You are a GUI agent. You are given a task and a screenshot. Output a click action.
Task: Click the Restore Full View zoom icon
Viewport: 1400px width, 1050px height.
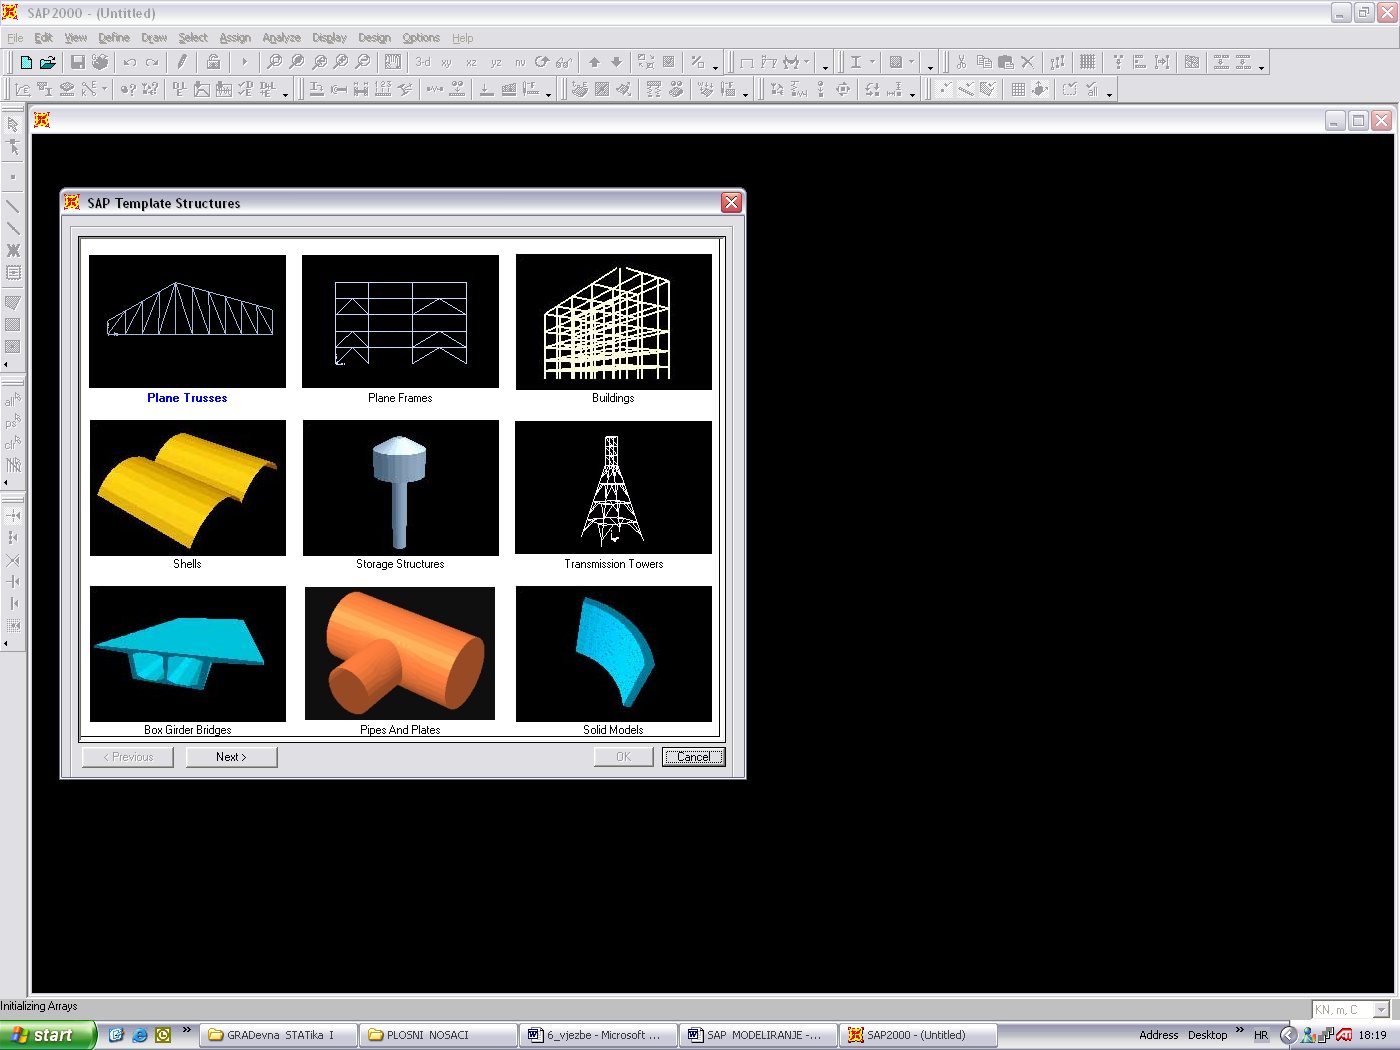(x=297, y=62)
